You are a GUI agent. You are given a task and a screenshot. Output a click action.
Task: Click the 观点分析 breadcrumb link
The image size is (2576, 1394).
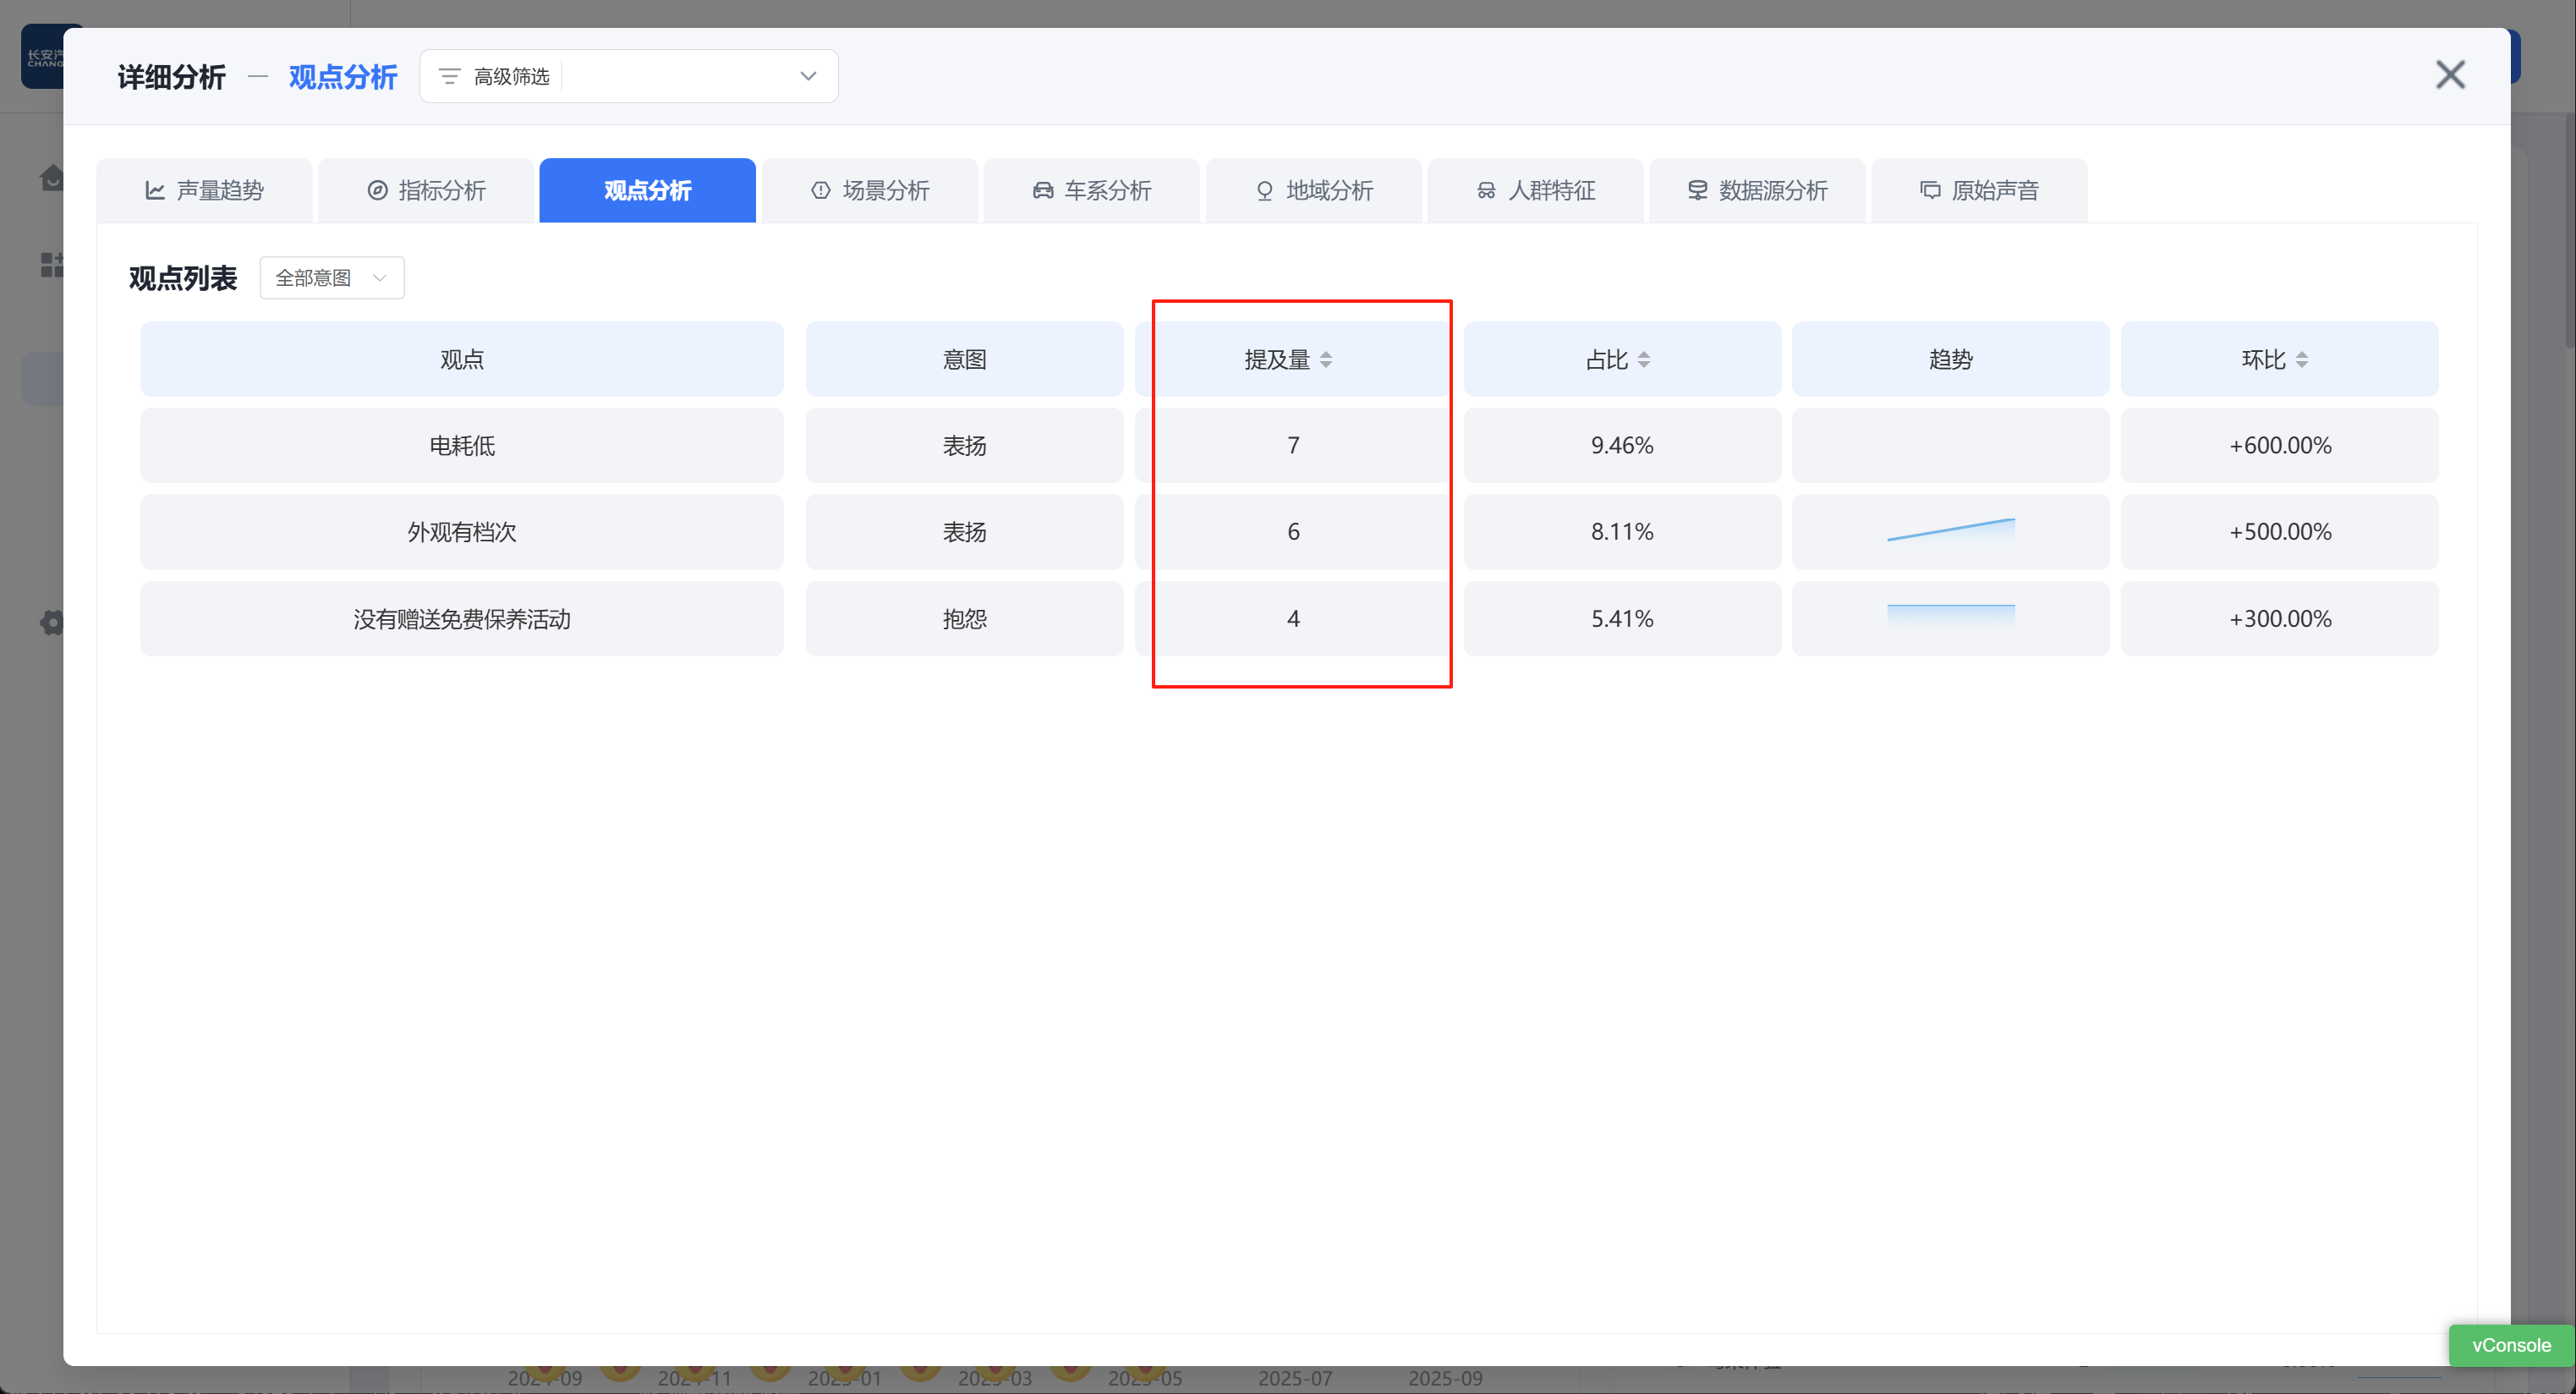tap(343, 77)
